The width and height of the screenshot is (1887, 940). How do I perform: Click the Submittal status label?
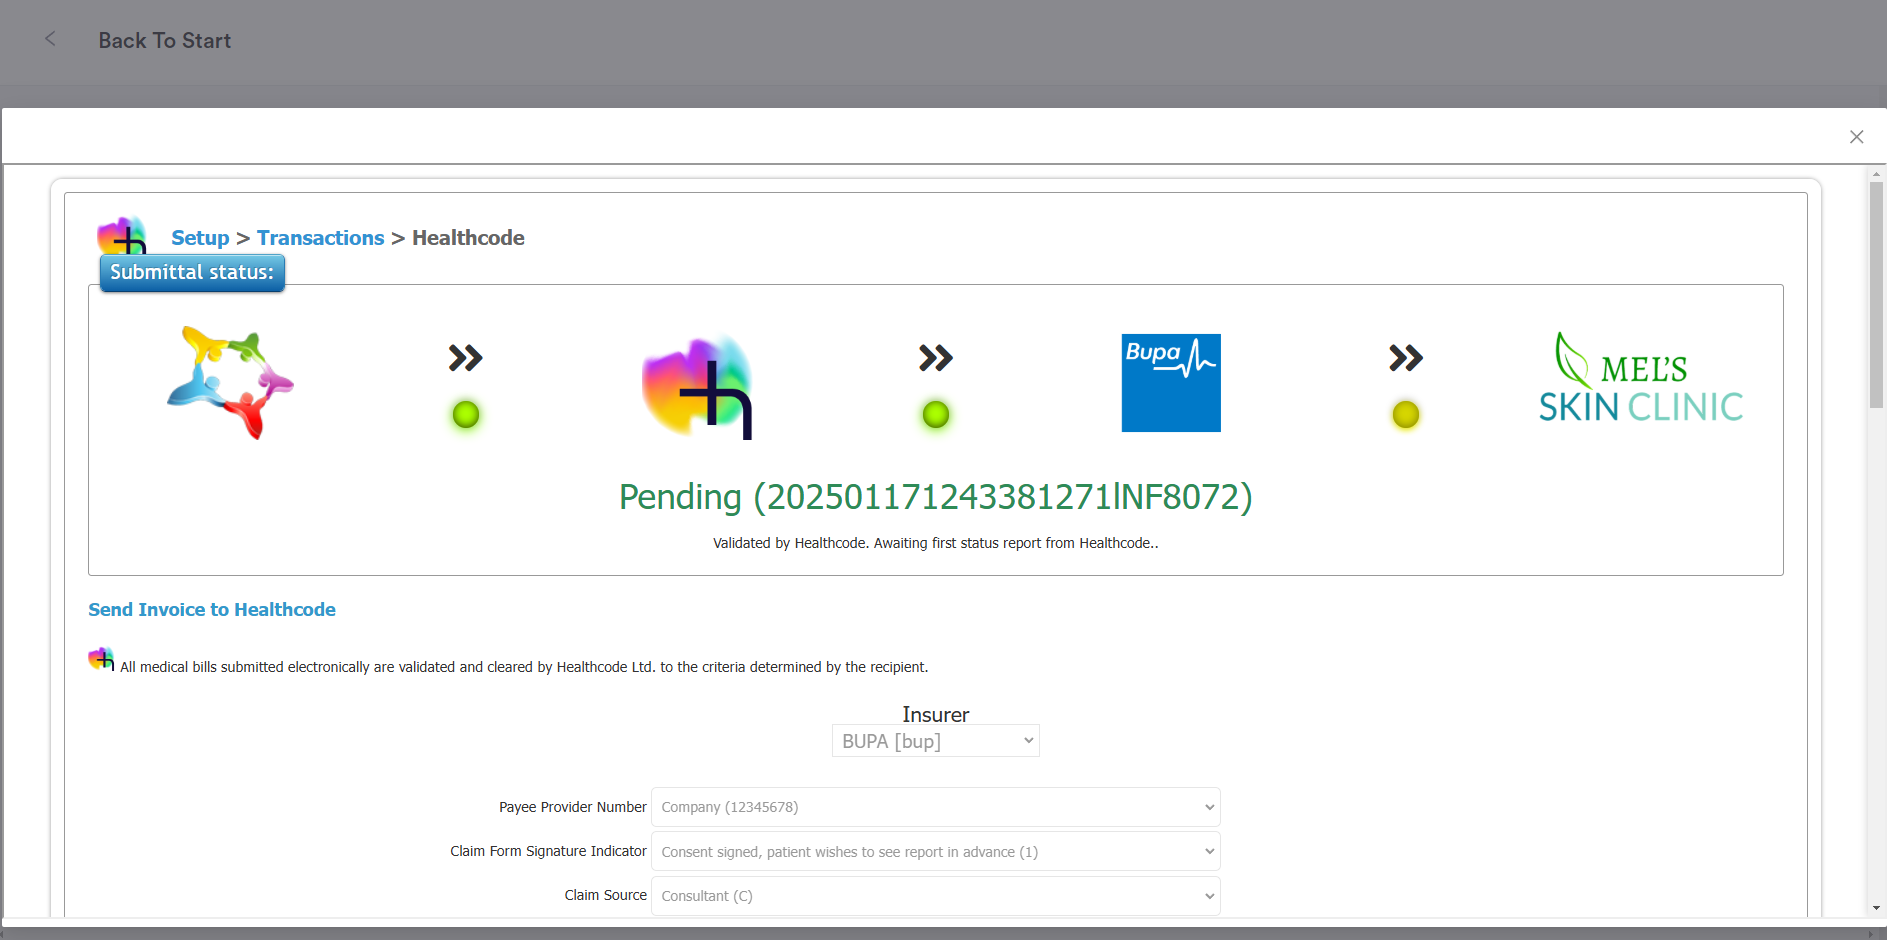[x=192, y=272]
